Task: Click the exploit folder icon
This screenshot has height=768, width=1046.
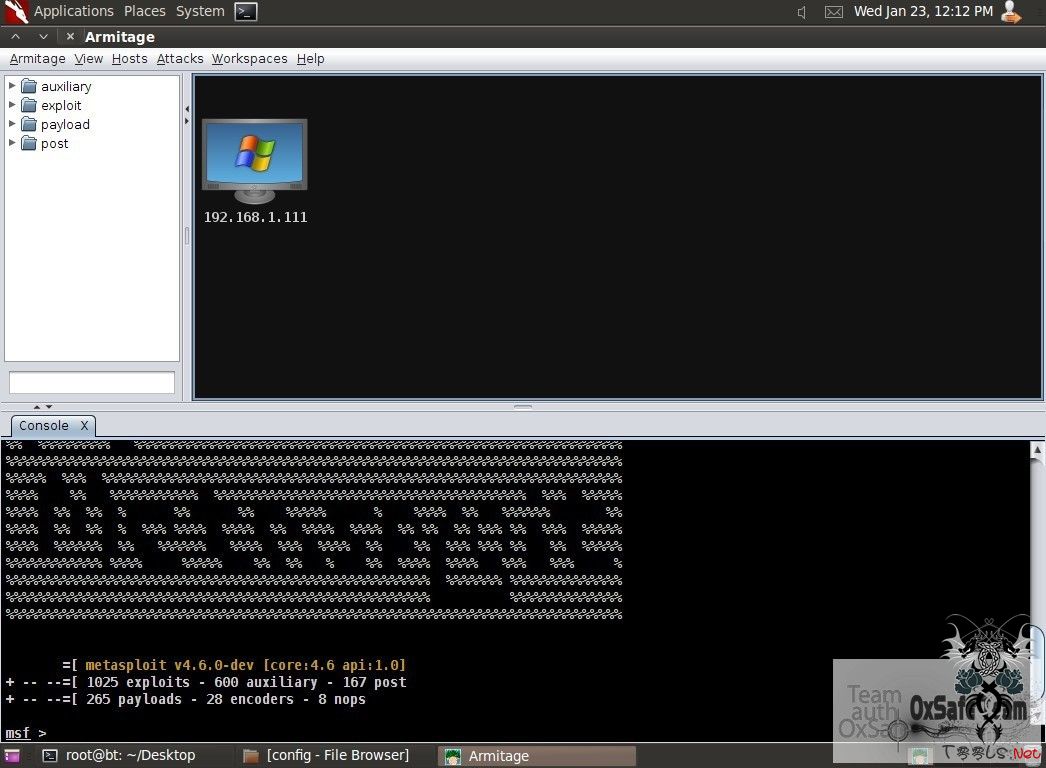Action: (29, 105)
